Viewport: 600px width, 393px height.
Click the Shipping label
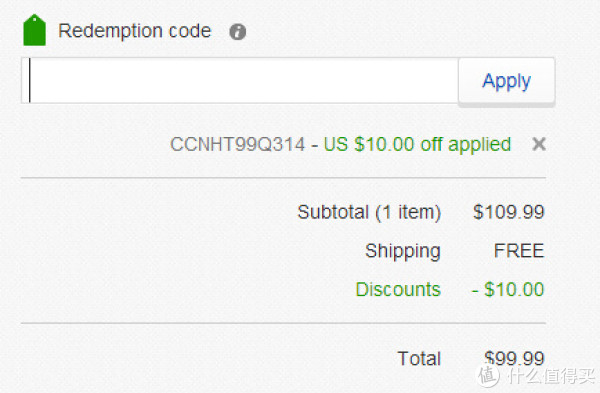click(x=403, y=251)
